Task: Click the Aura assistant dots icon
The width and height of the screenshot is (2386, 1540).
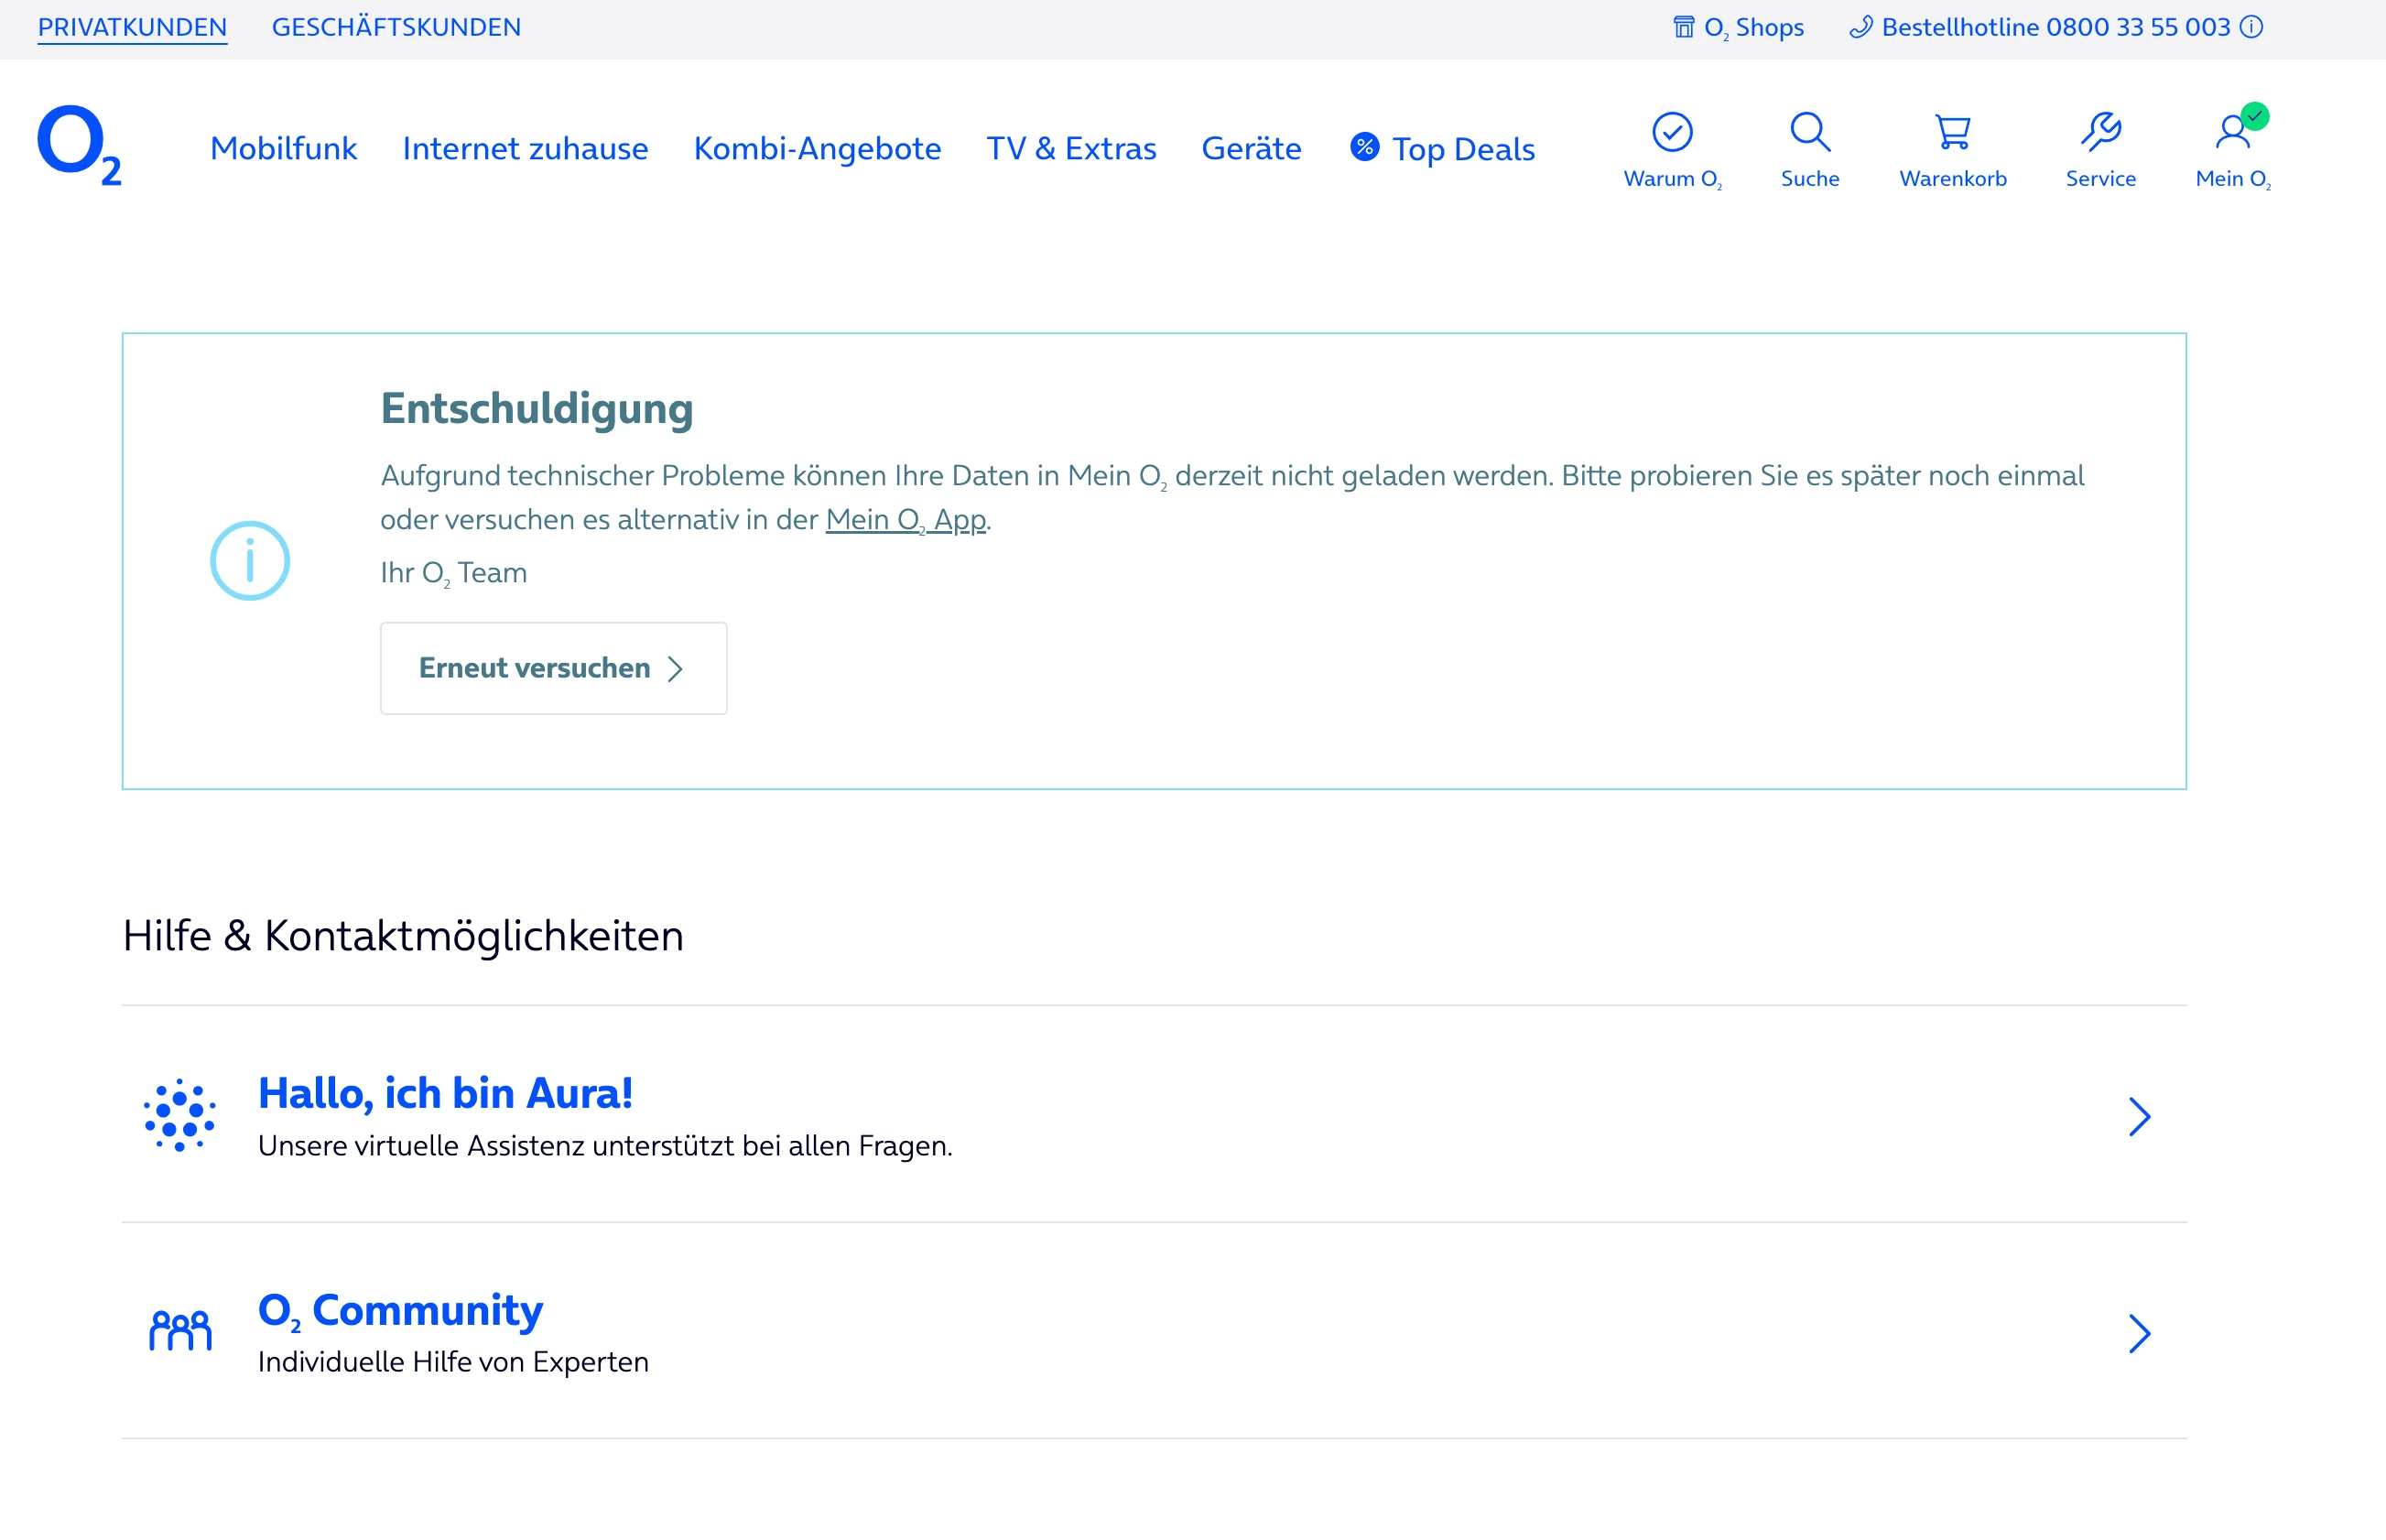Action: point(179,1115)
